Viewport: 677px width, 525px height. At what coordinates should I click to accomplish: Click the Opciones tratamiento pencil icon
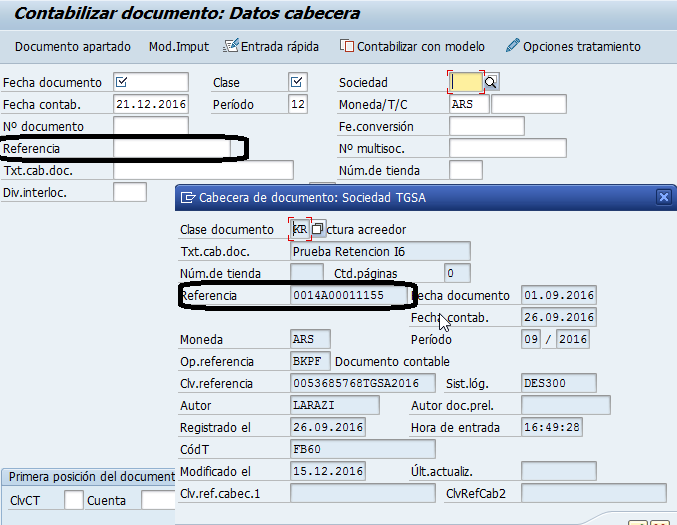coord(513,46)
